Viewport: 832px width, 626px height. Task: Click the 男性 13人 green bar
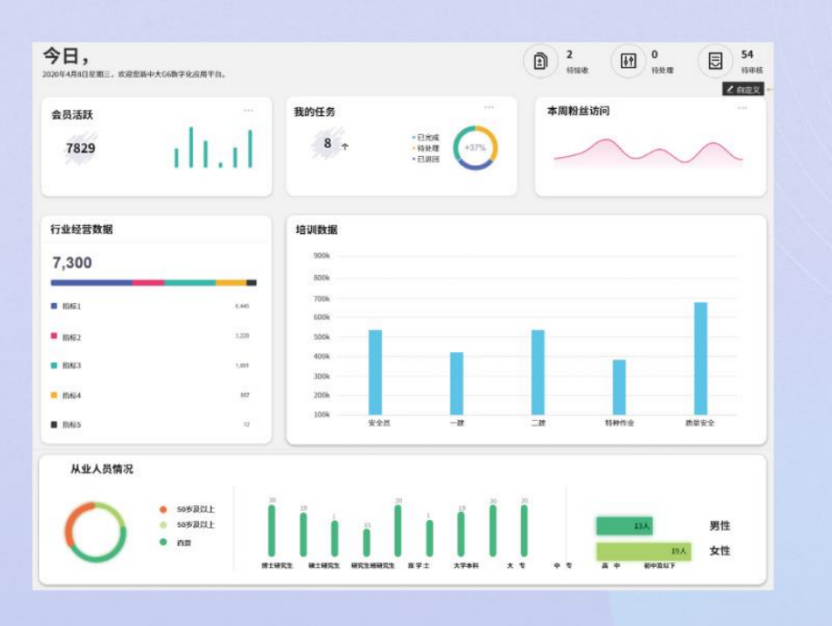coord(624,526)
